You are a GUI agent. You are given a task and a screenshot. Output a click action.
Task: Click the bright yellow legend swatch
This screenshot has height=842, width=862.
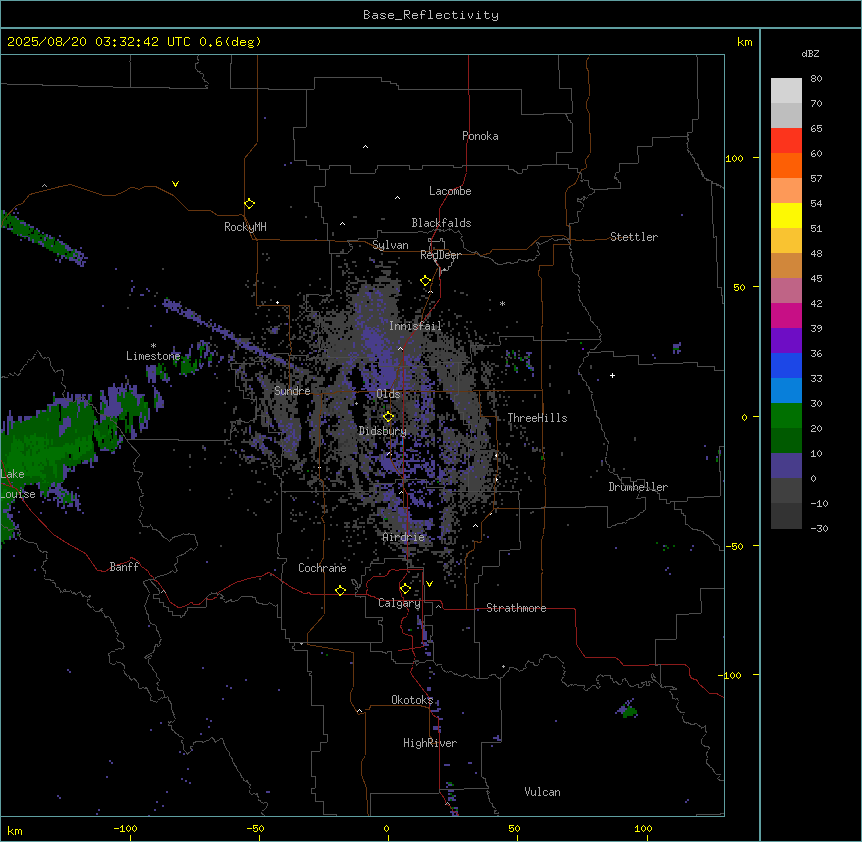click(x=786, y=215)
